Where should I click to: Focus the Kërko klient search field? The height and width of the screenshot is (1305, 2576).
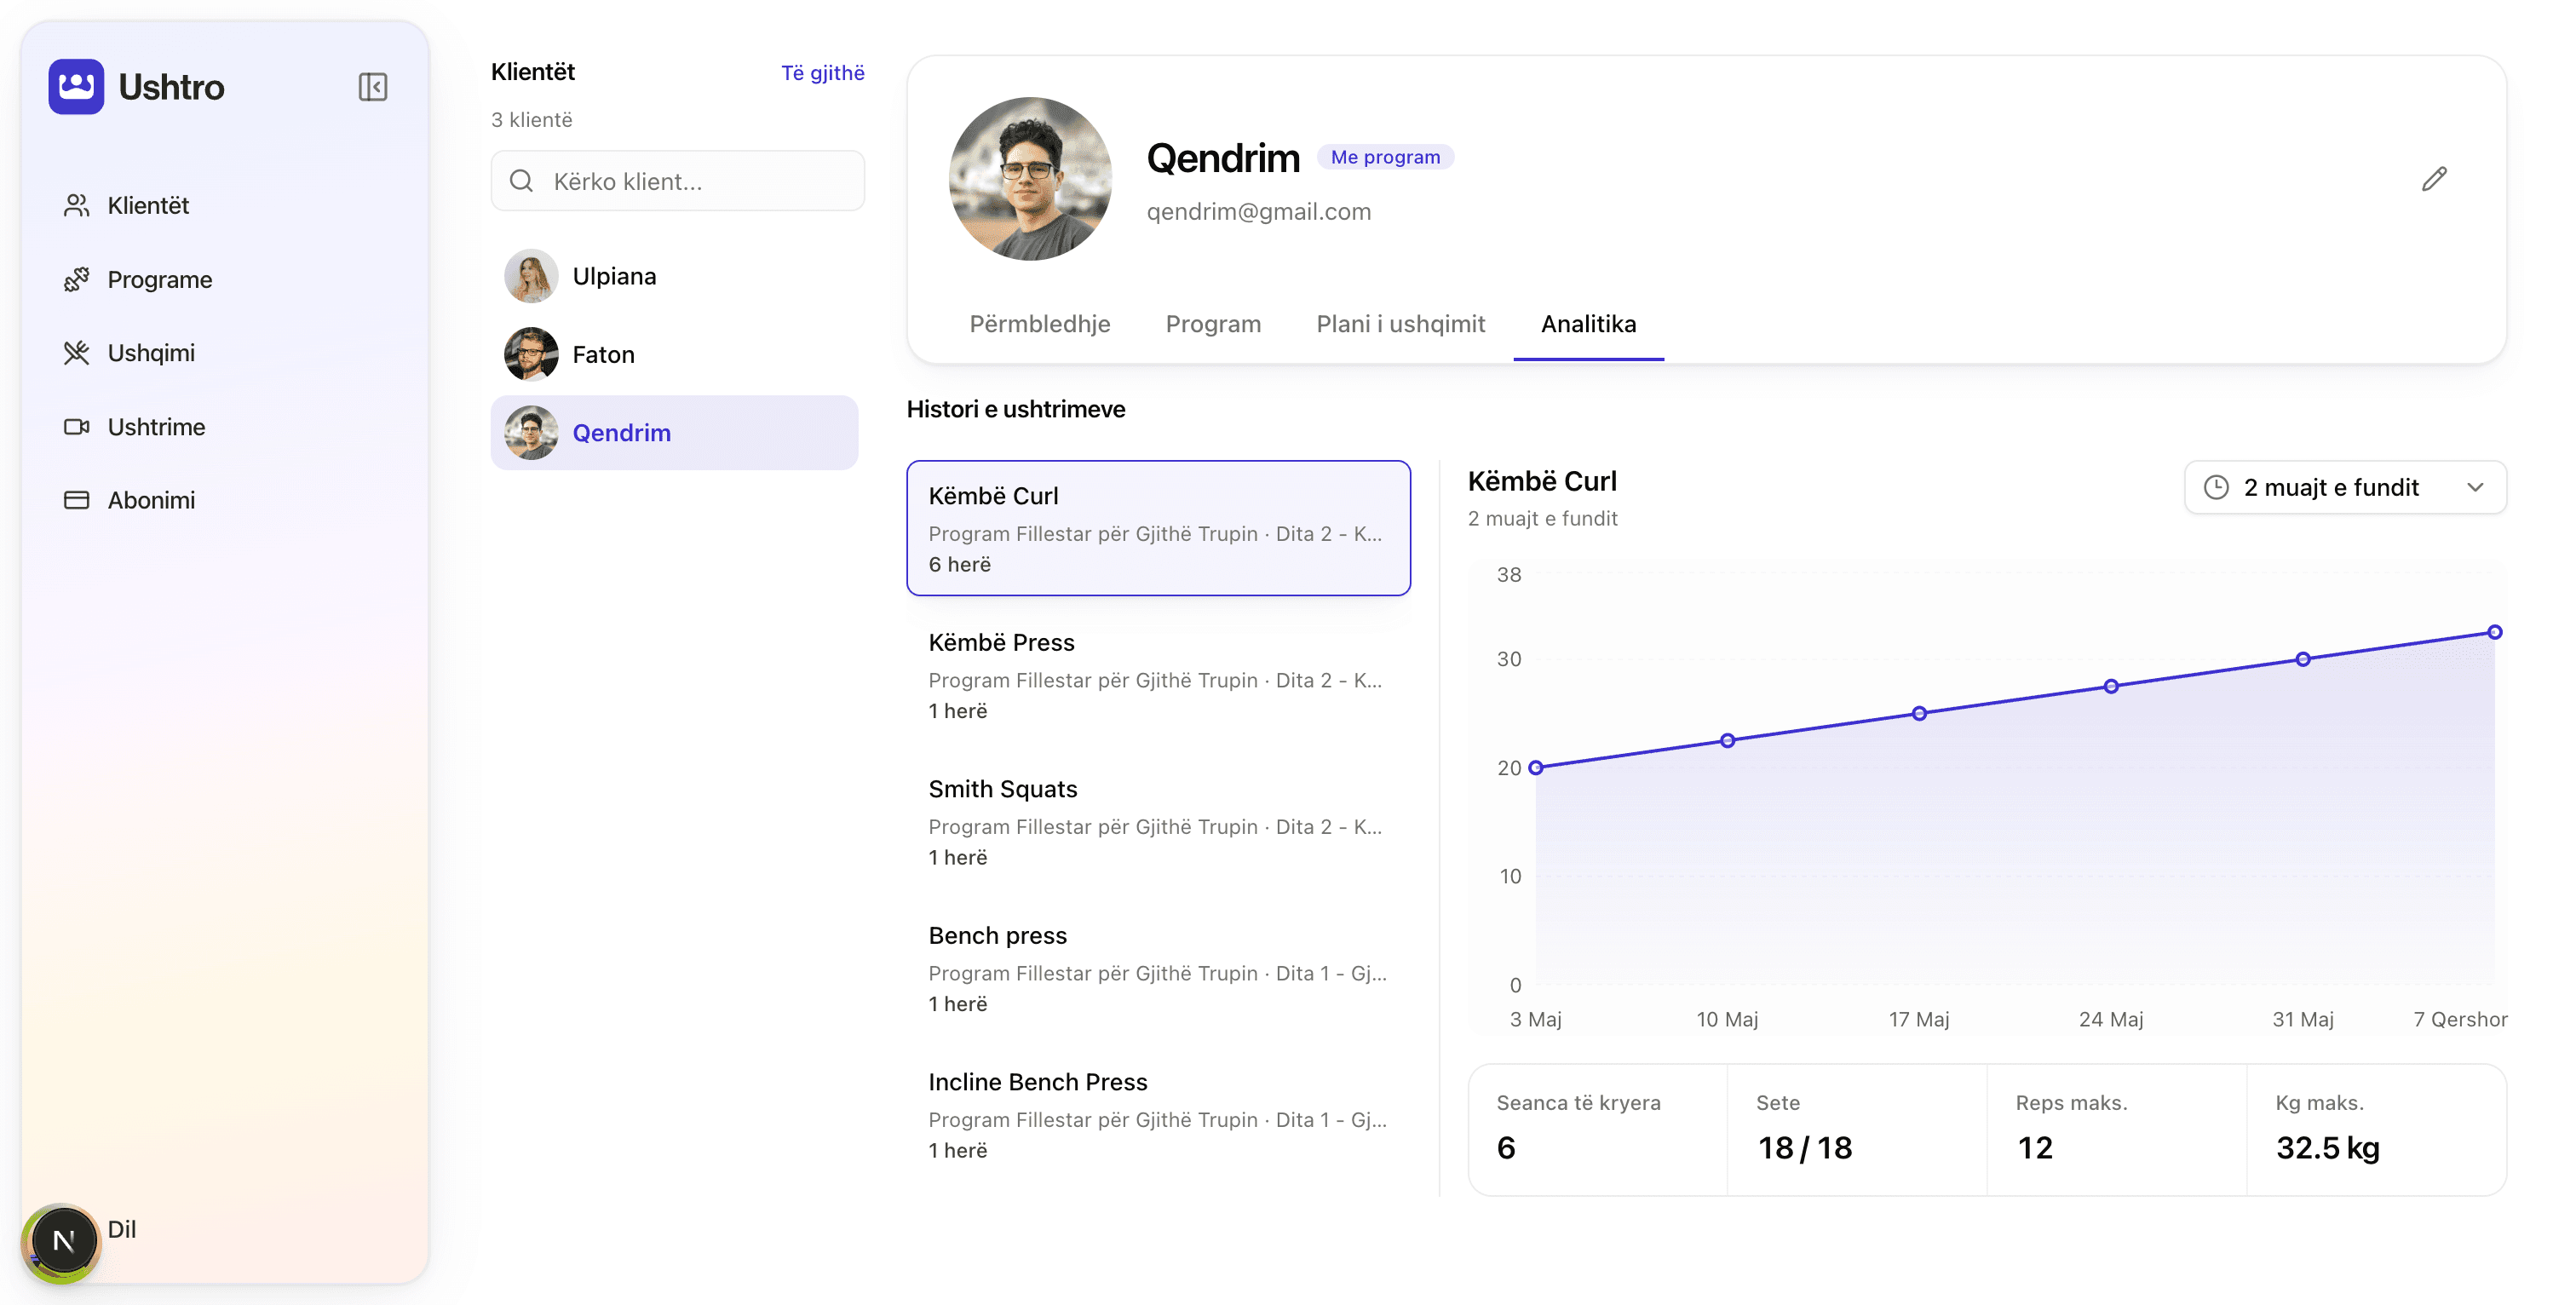(677, 181)
